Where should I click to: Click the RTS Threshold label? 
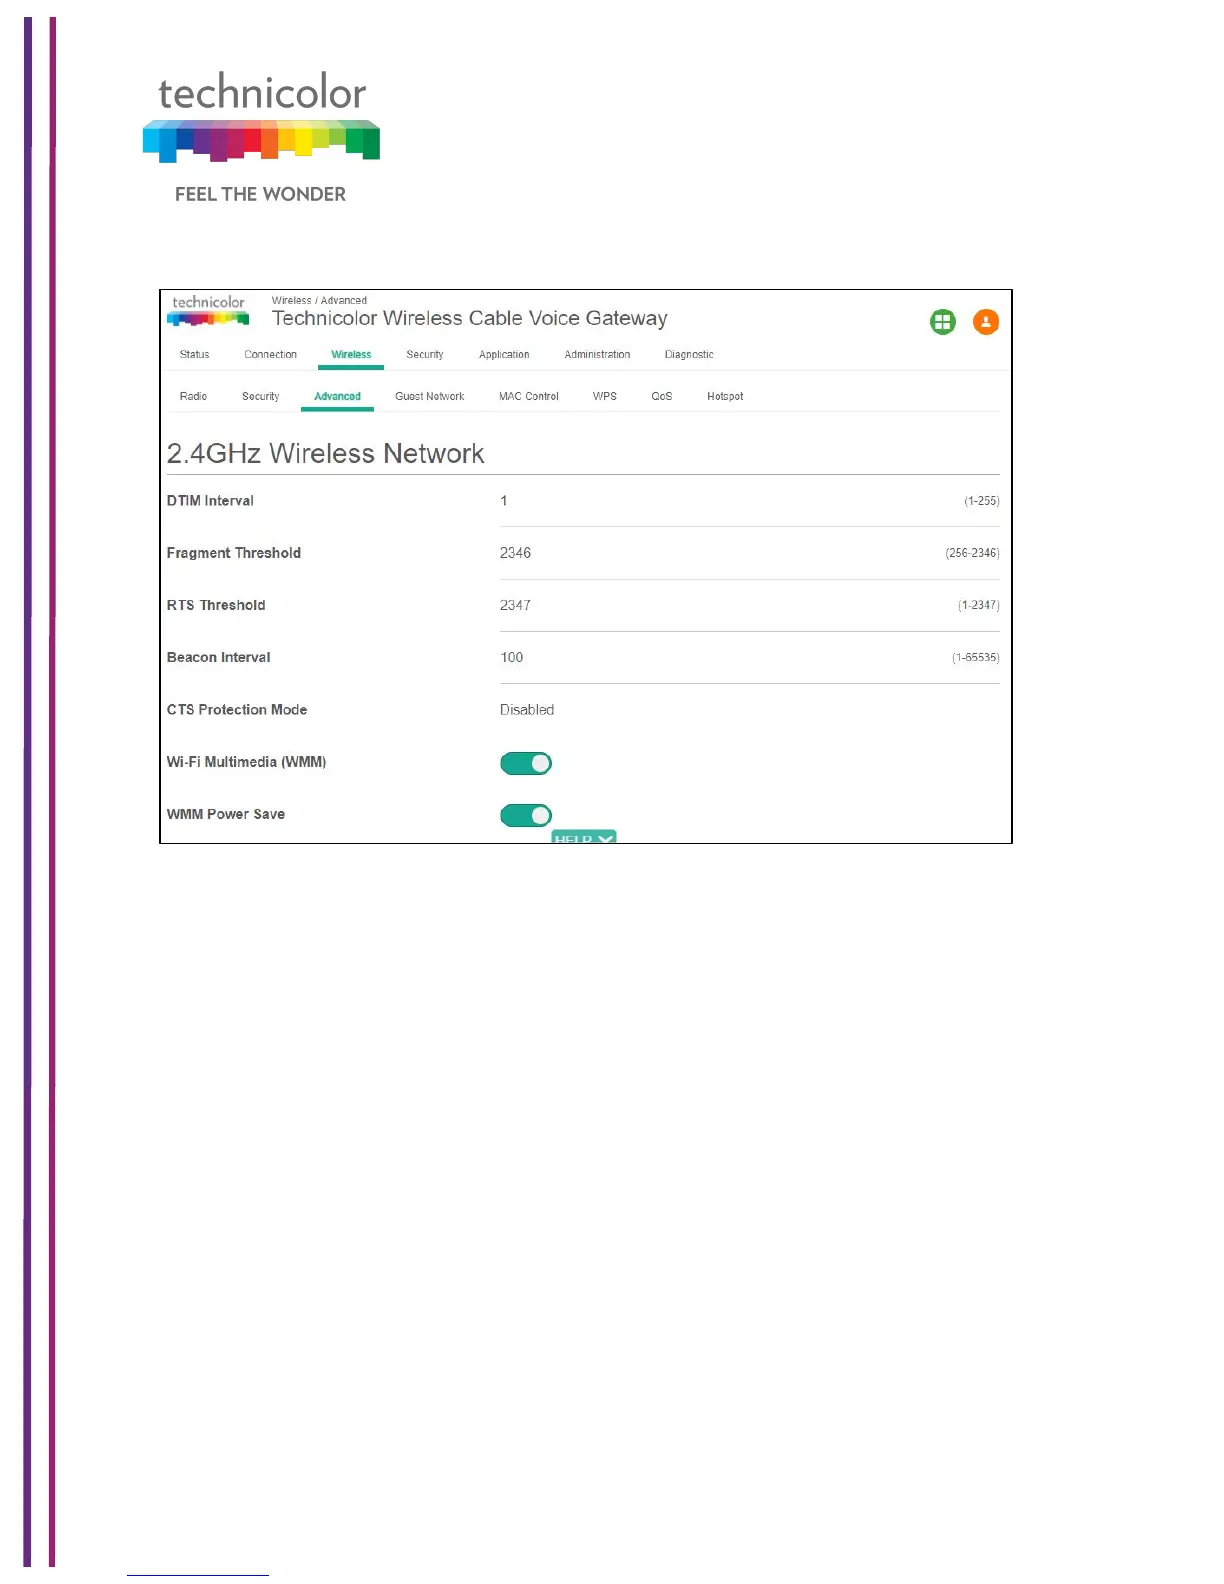(x=216, y=606)
